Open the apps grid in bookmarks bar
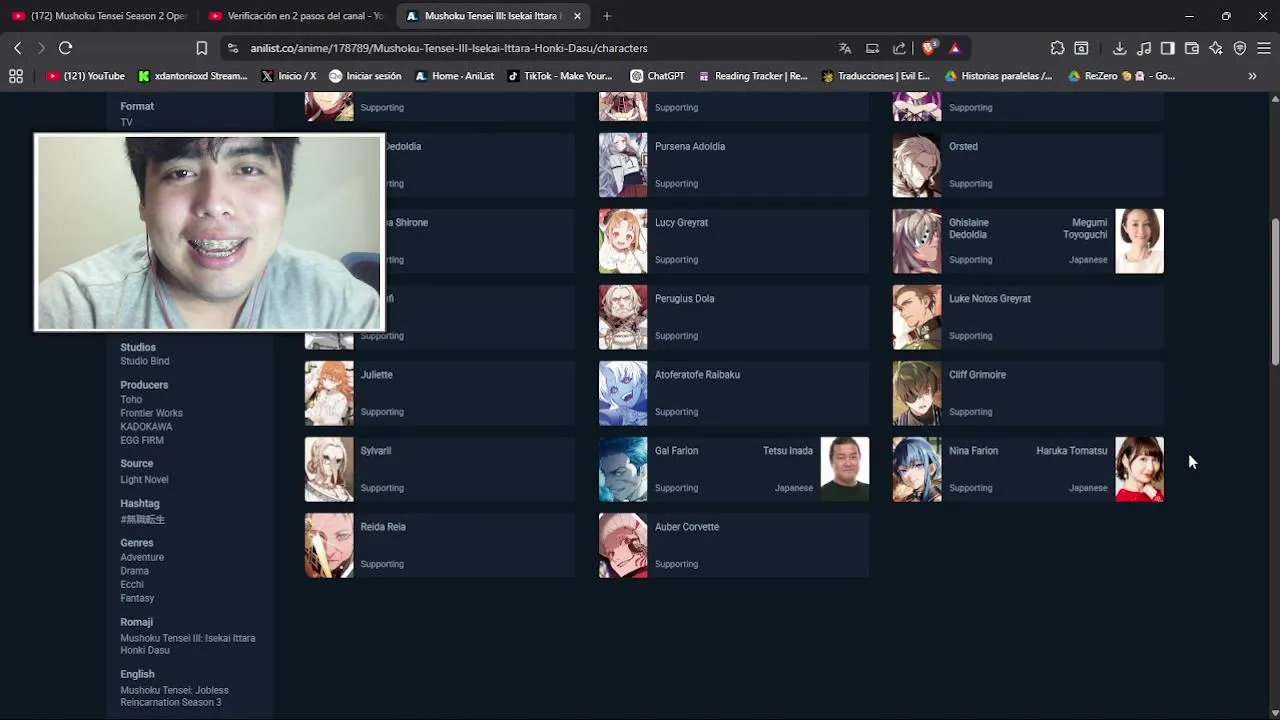1280x720 pixels. point(15,76)
